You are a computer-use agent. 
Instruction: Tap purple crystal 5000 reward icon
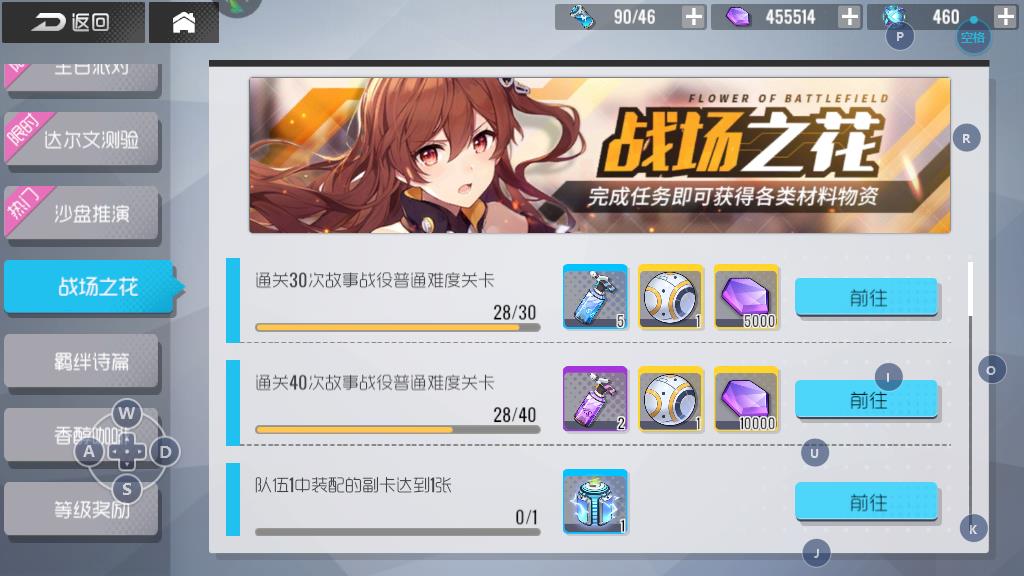coord(746,296)
